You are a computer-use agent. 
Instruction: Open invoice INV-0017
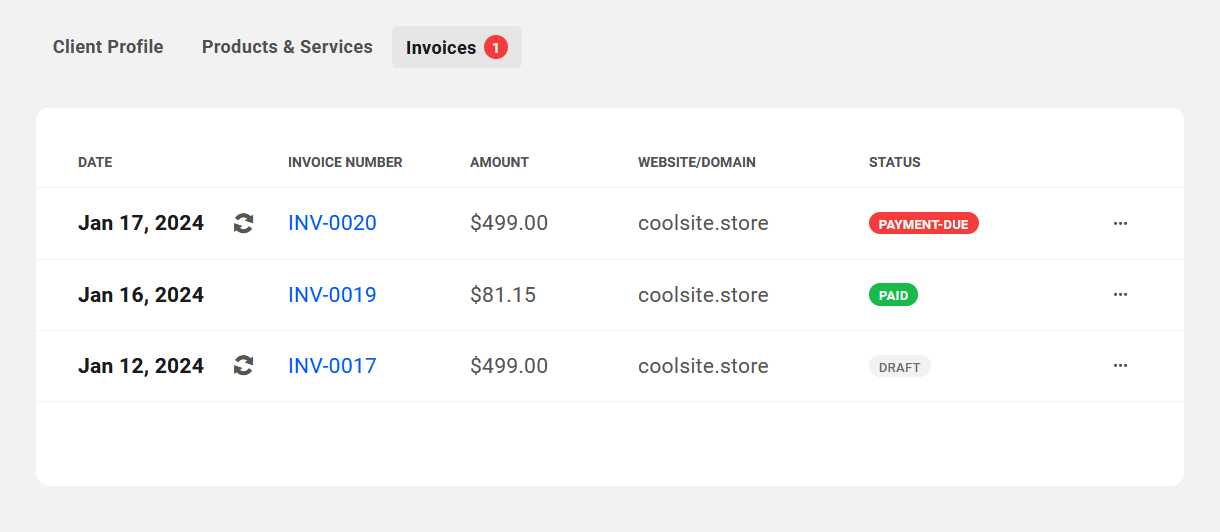(x=332, y=366)
